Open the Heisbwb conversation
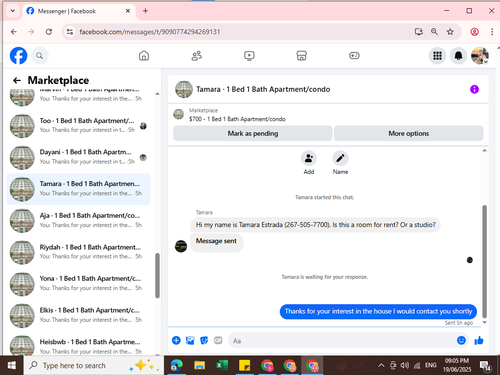 pyautogui.click(x=78, y=346)
